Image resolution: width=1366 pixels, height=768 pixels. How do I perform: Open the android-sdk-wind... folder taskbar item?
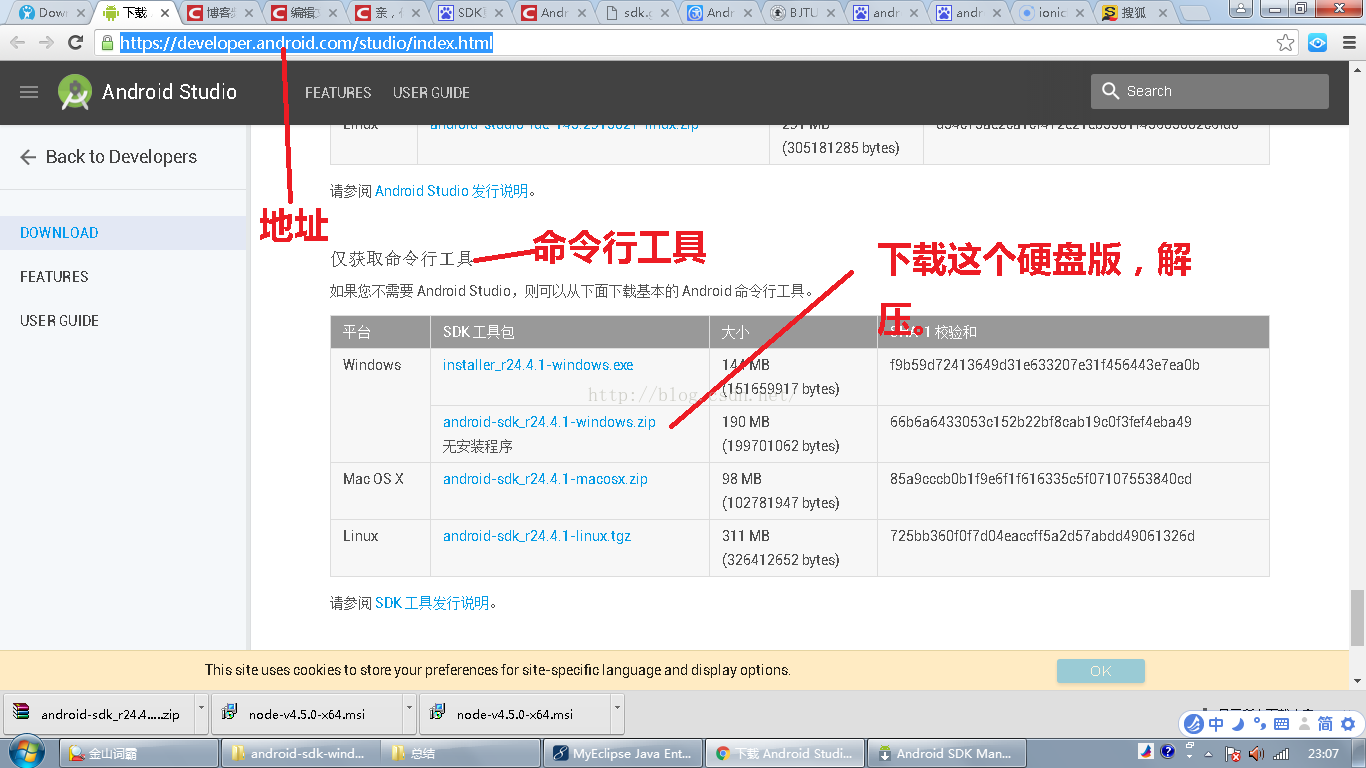point(300,753)
